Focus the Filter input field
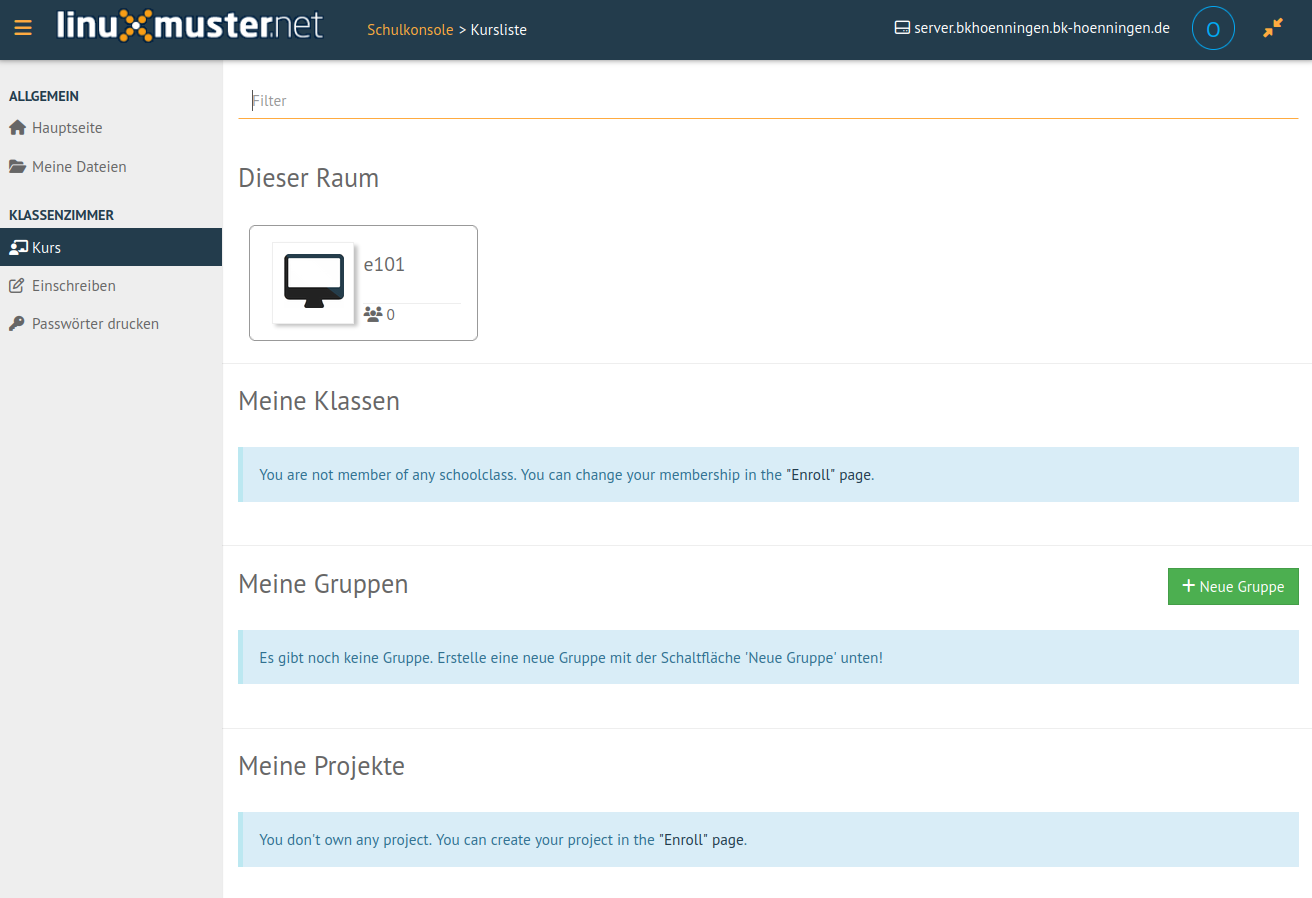Viewport: 1312px width, 898px height. point(768,101)
